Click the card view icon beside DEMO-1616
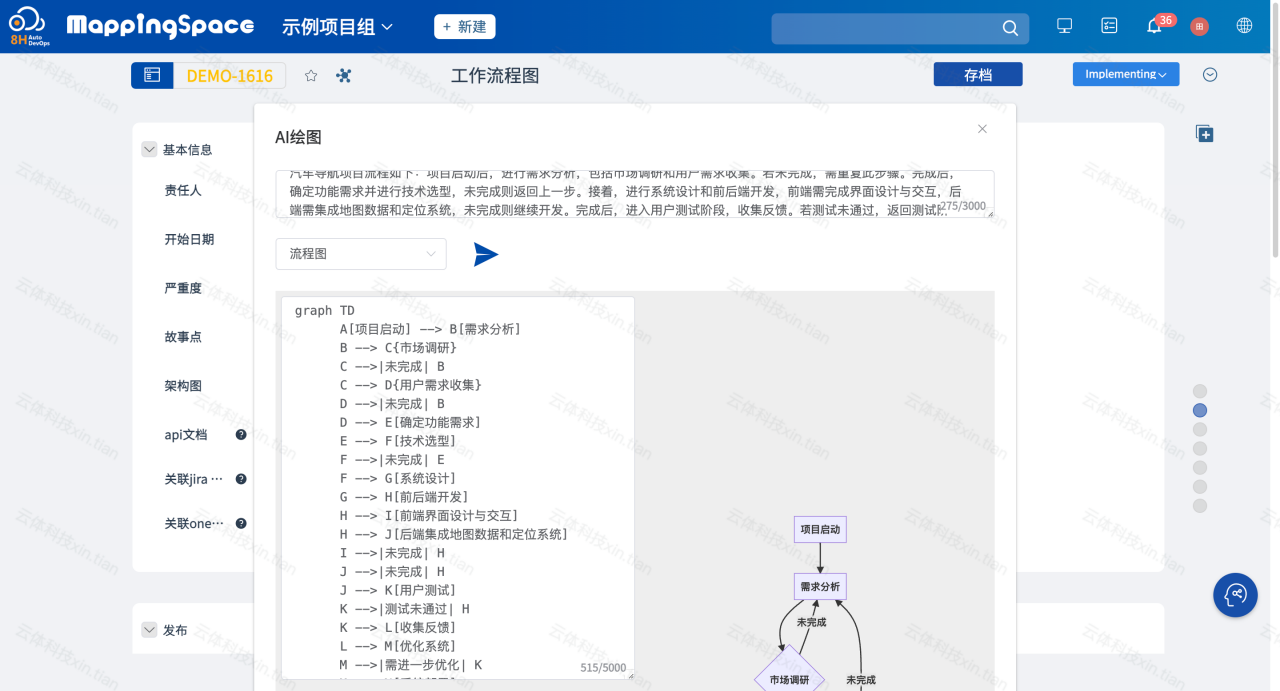Image resolution: width=1280 pixels, height=691 pixels. [152, 75]
